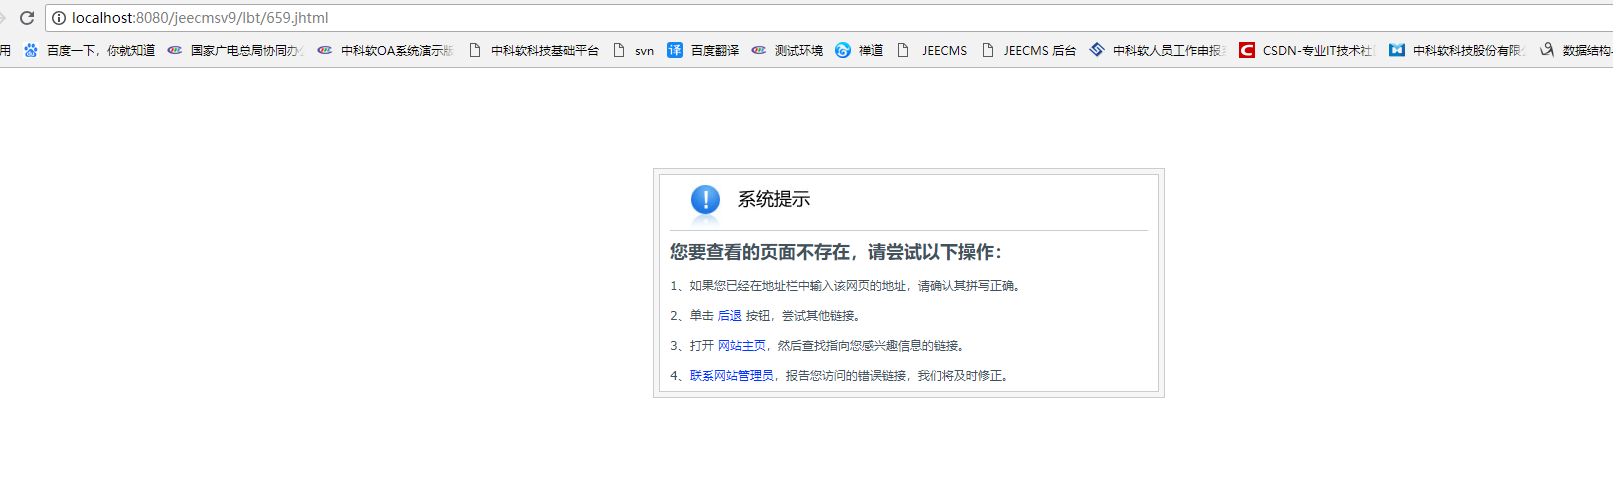Click the favicon beside 中科软OA系统演示版
The image size is (1613, 499).
[x=325, y=50]
